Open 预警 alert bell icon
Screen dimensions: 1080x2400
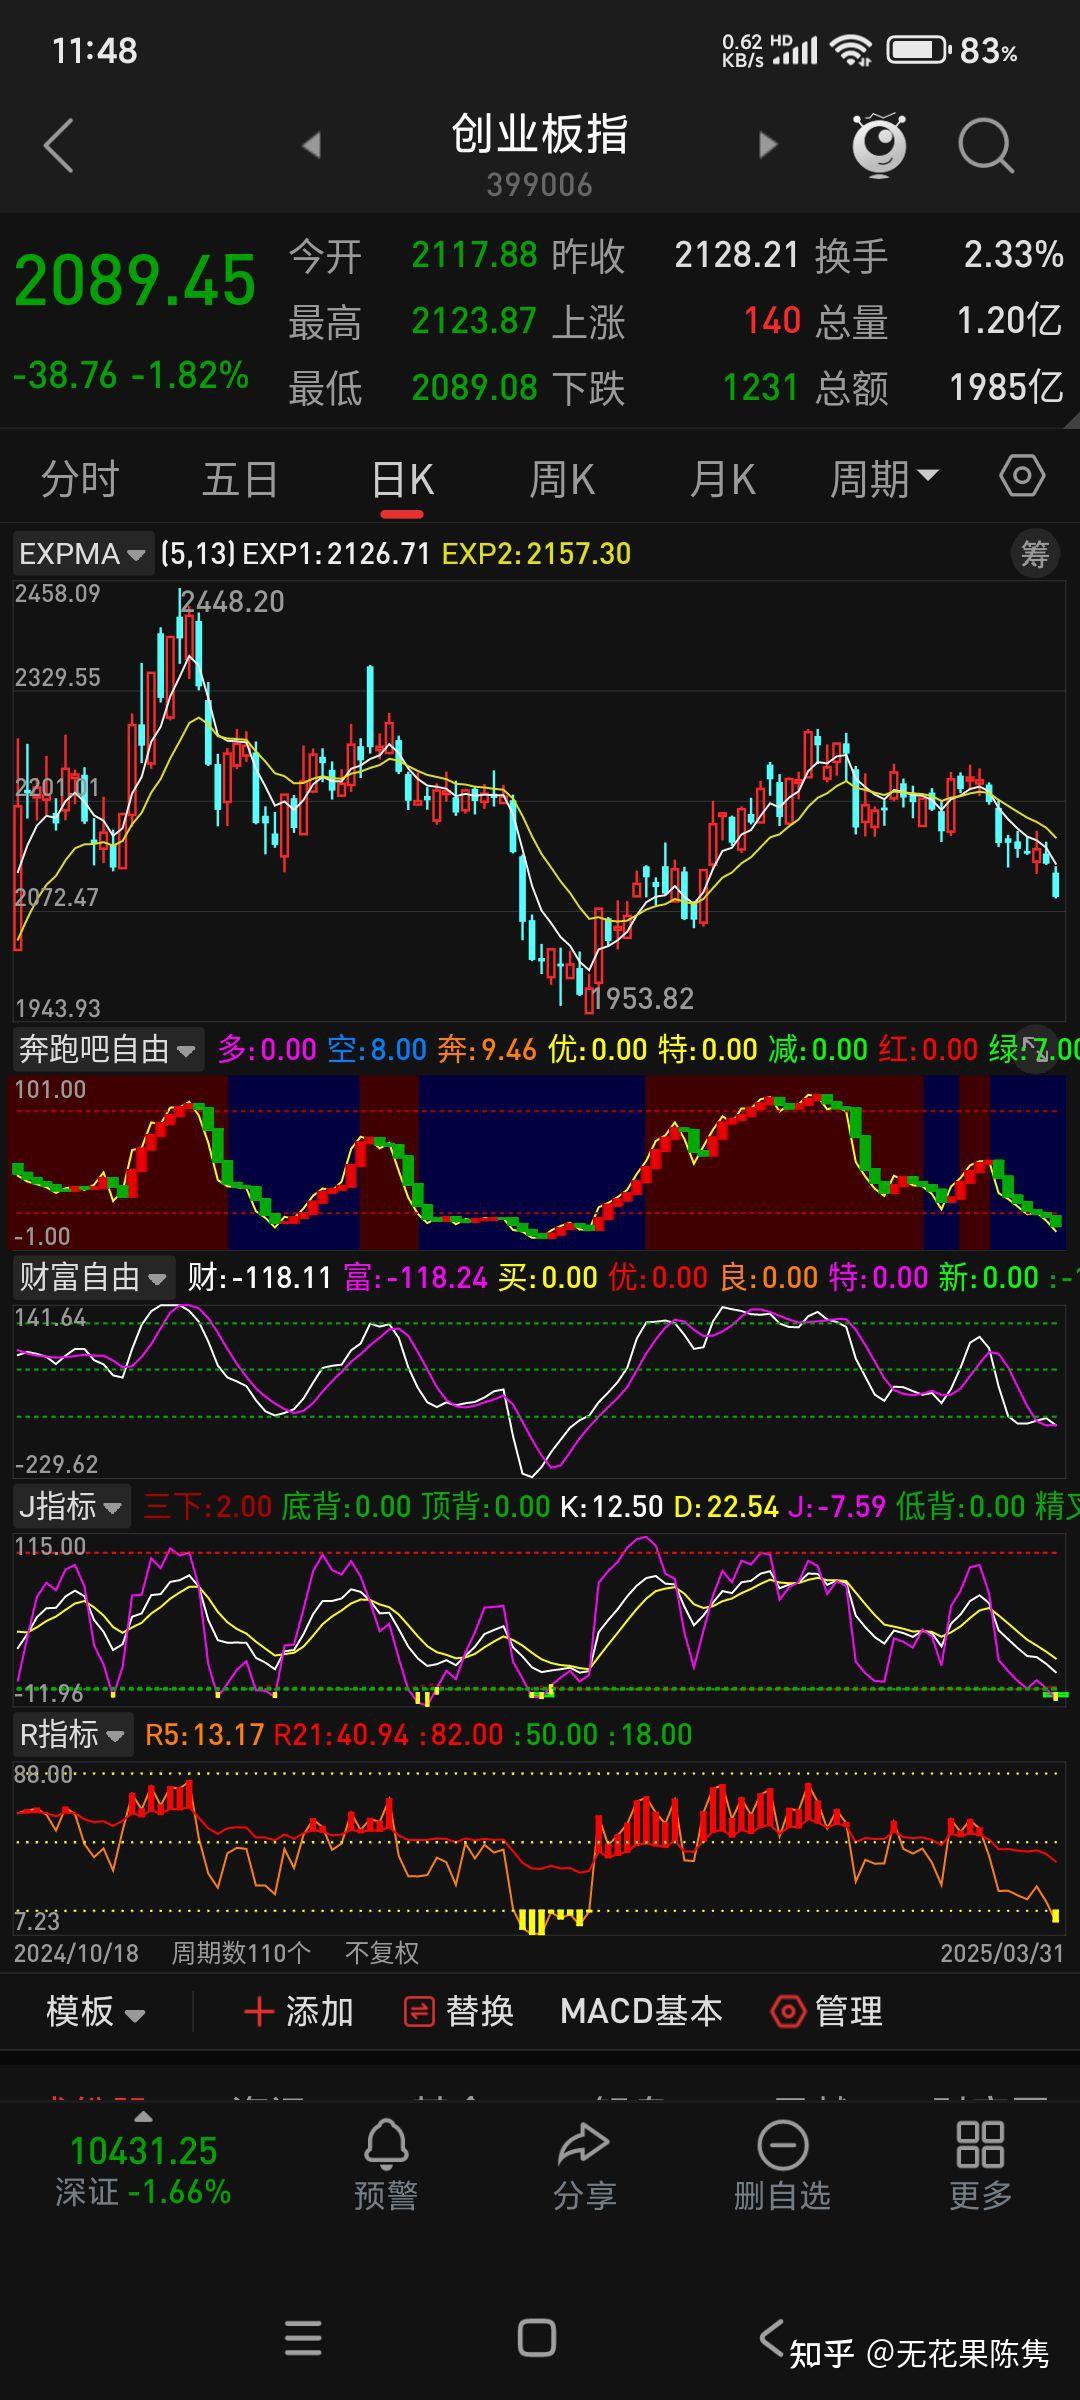click(x=385, y=2167)
